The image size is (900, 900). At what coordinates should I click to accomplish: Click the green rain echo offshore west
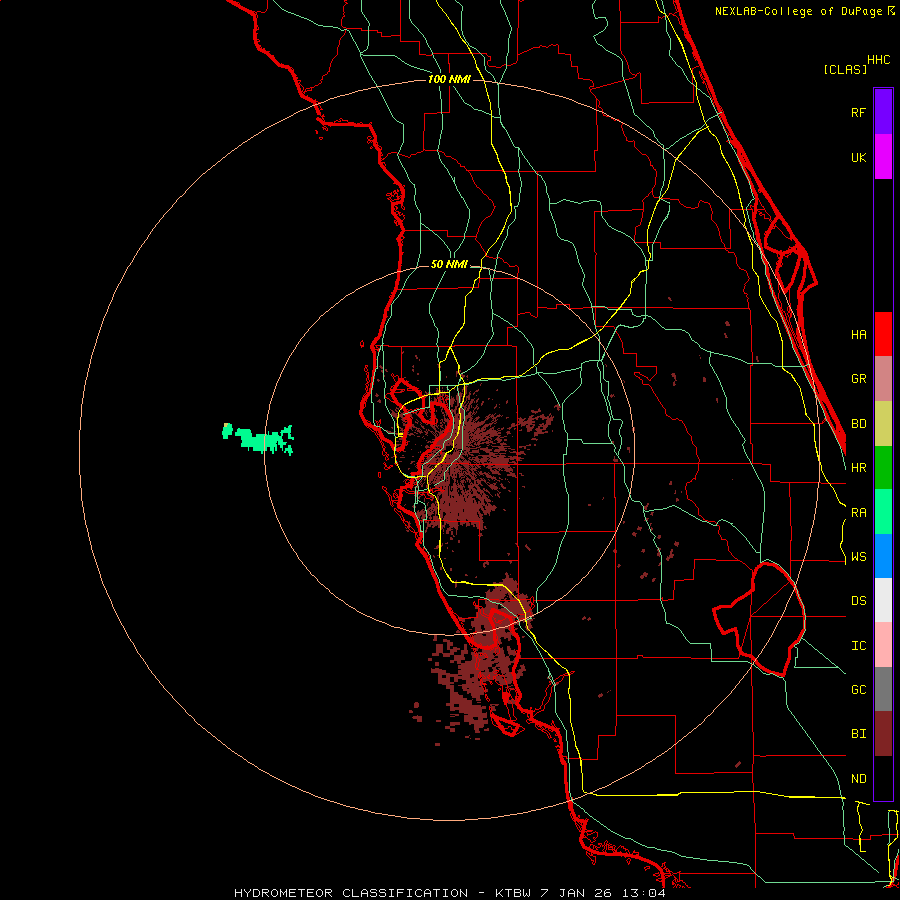(258, 439)
